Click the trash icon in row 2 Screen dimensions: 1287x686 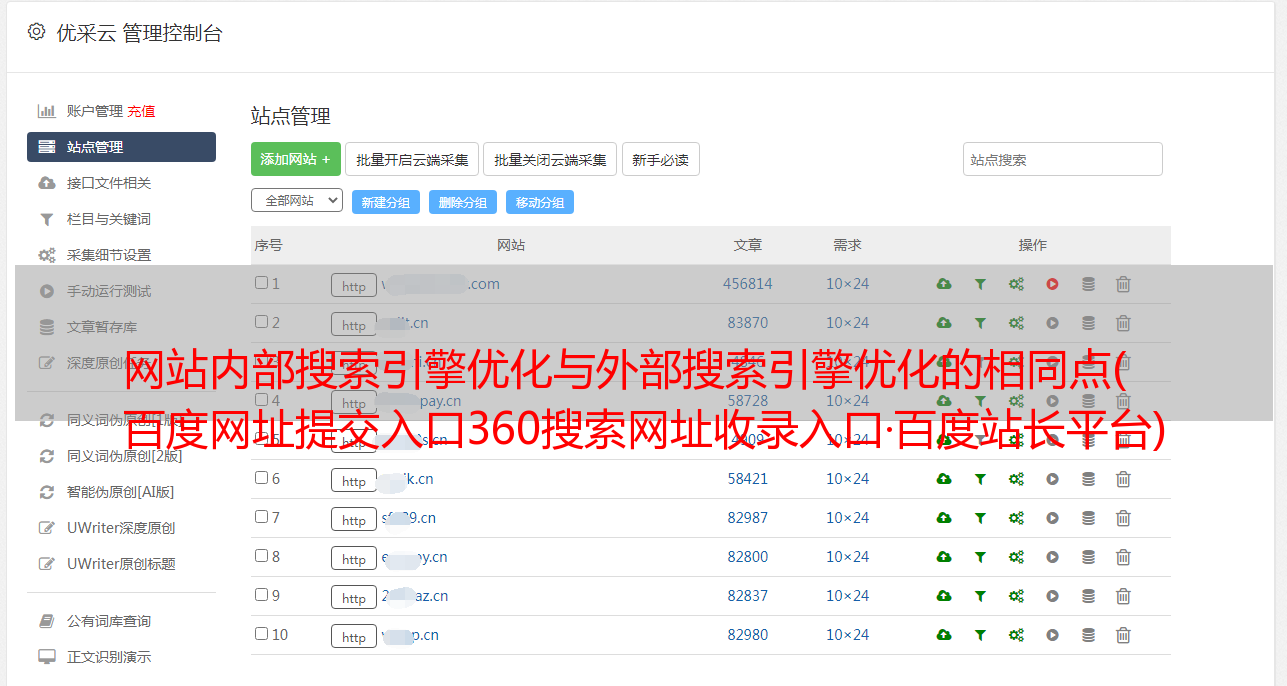click(x=1123, y=323)
